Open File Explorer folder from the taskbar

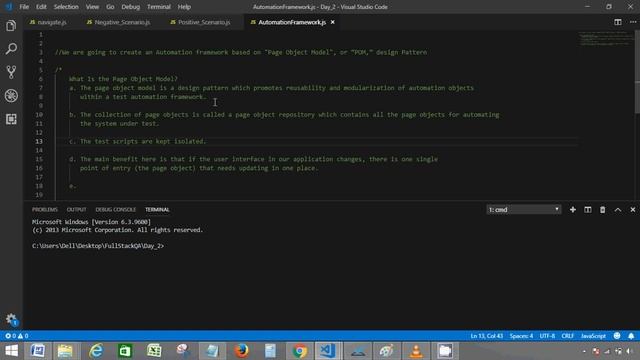pos(65,351)
